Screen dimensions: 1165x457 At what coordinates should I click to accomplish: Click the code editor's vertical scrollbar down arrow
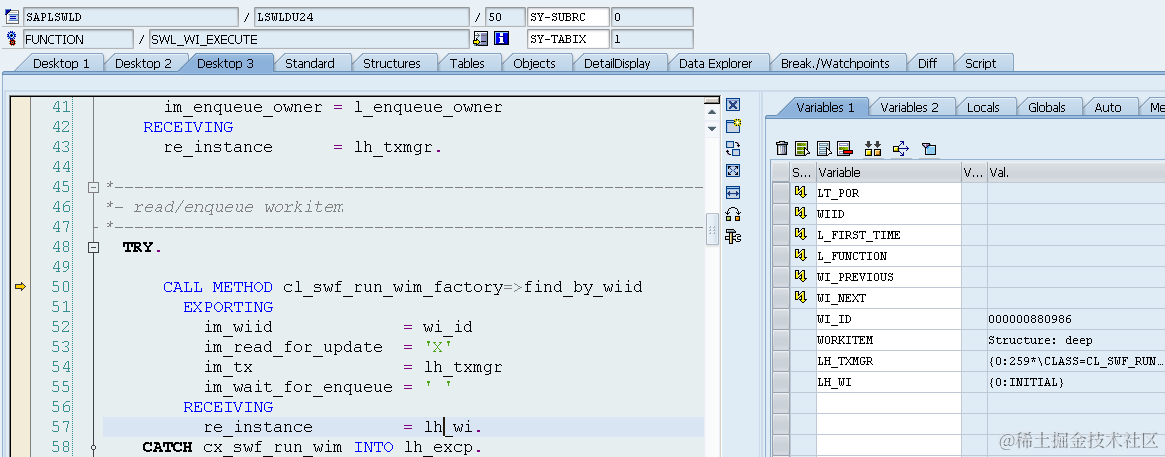tap(712, 128)
